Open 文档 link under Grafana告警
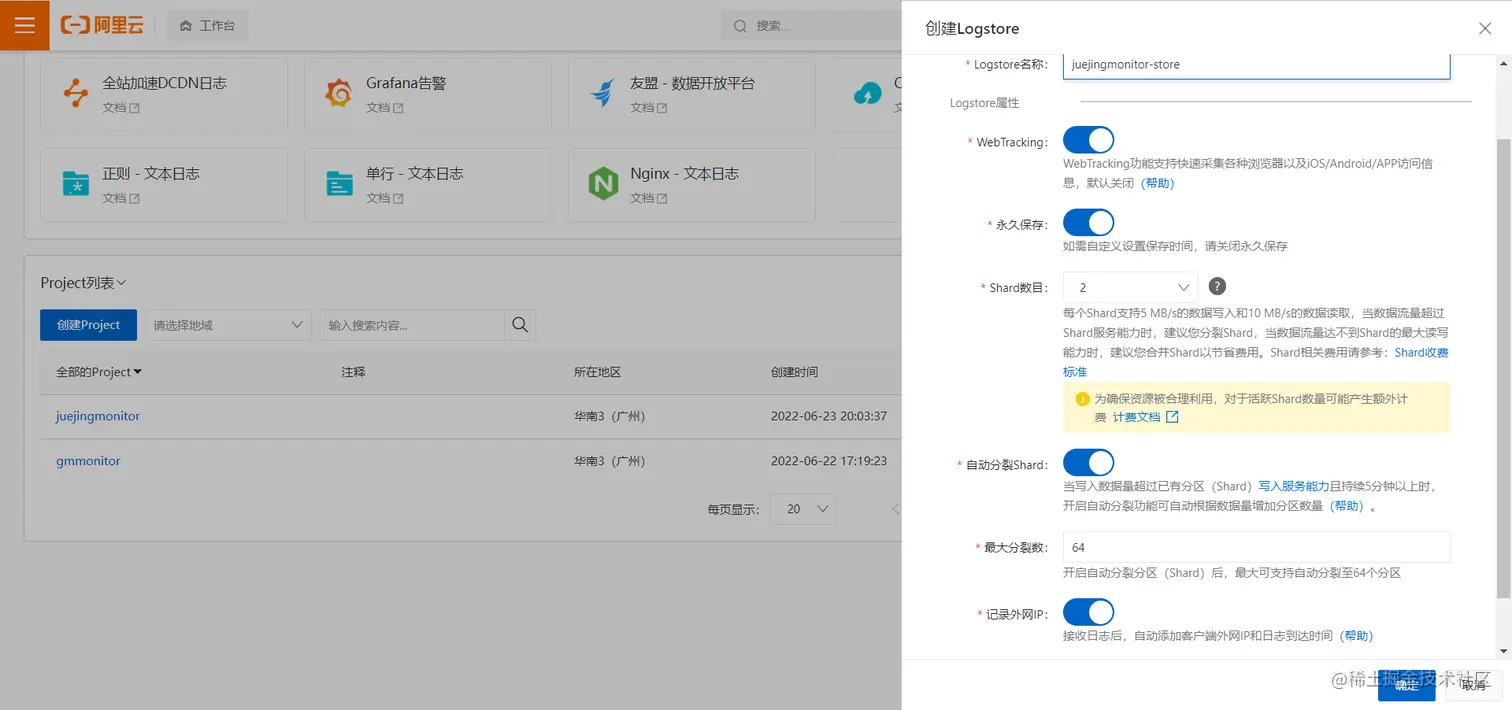1512x710 pixels. (385, 108)
